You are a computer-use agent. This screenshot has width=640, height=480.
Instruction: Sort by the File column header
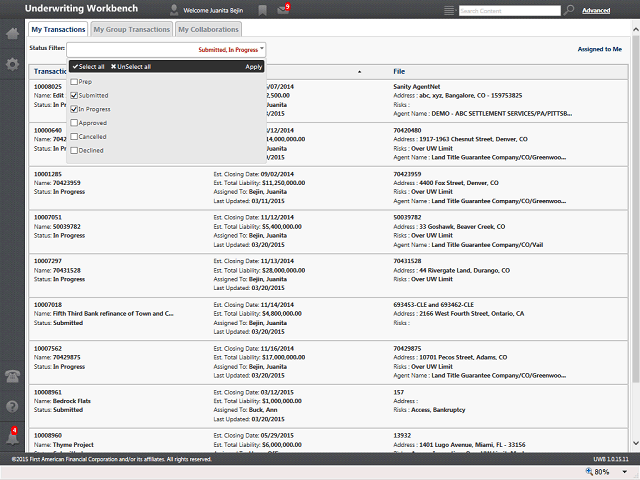point(399,71)
